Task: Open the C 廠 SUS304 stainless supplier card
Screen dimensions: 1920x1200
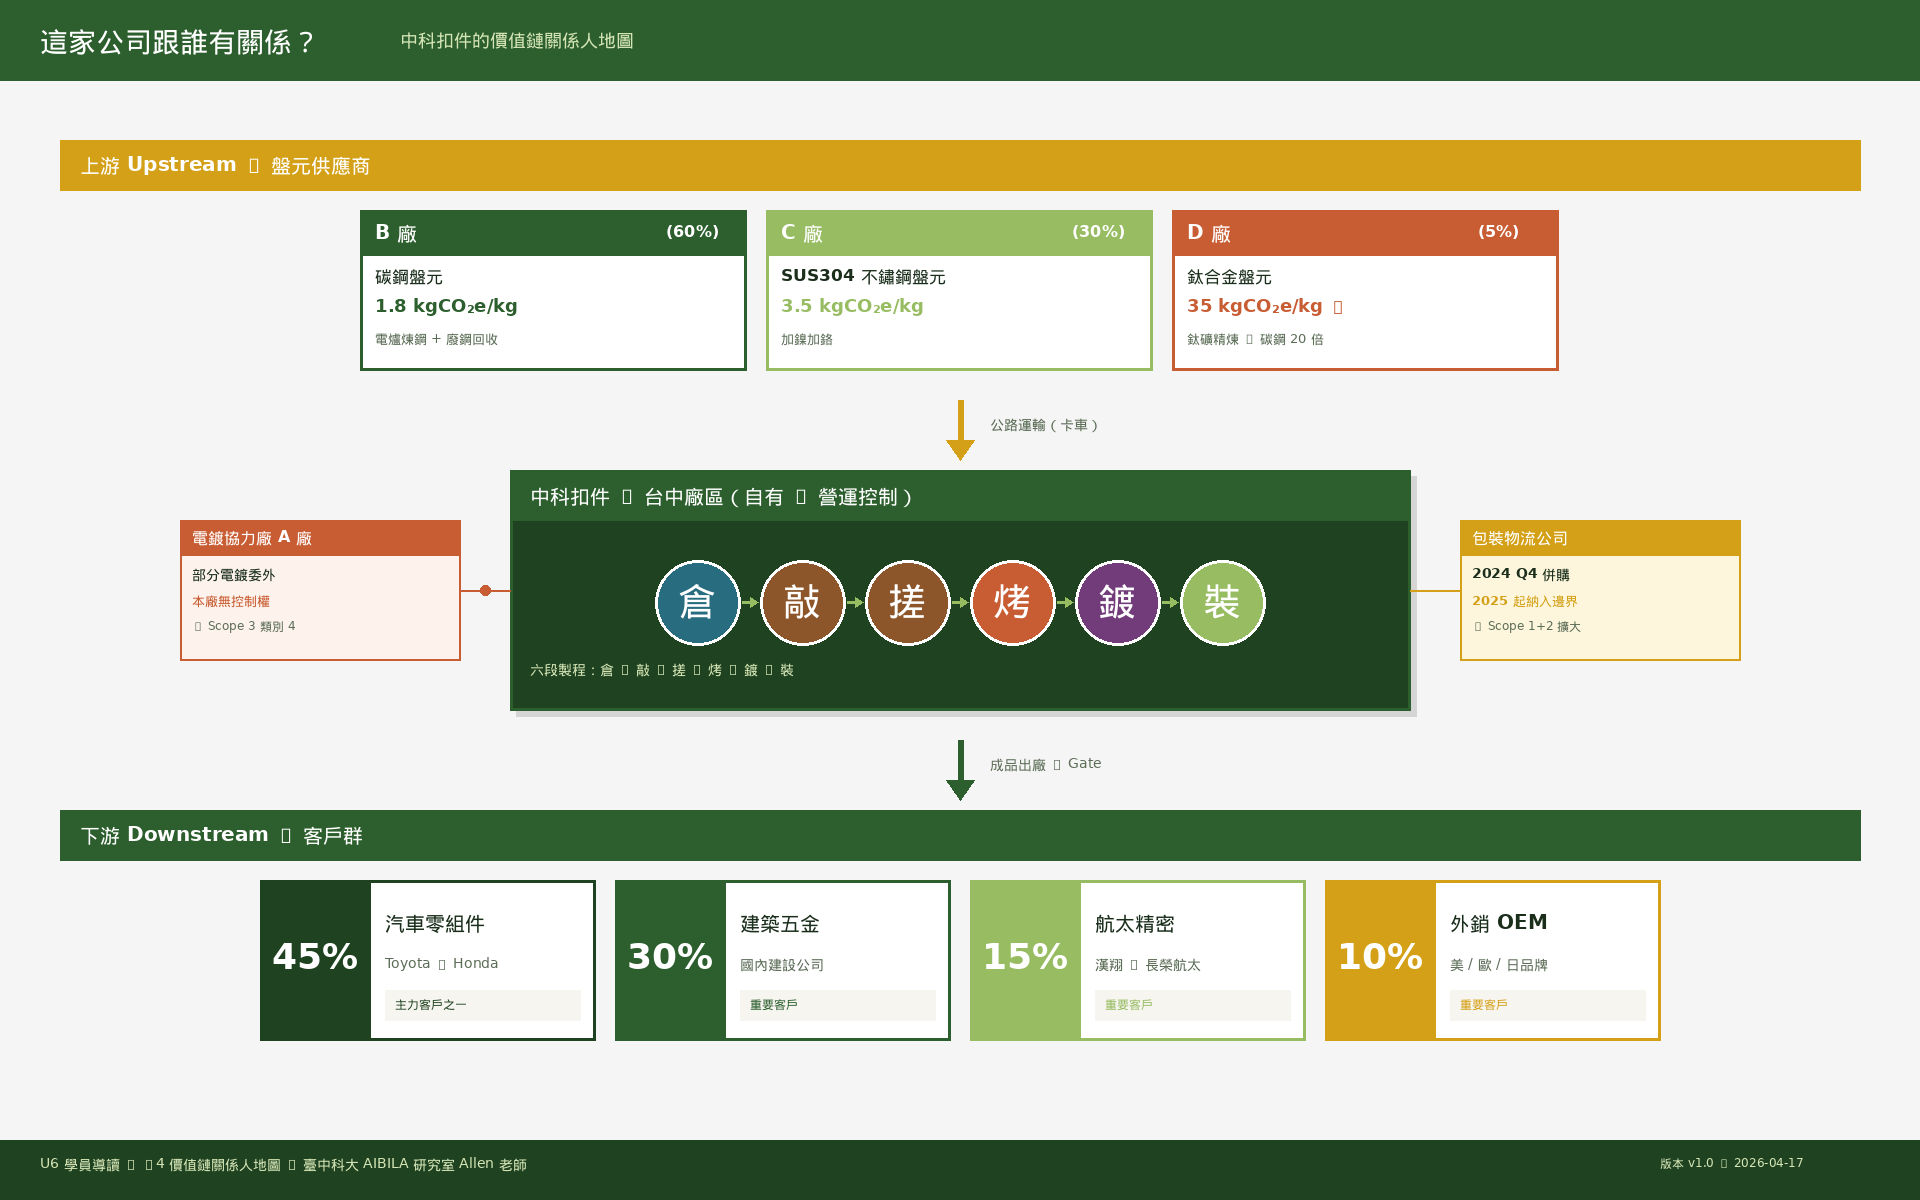Action: (x=959, y=290)
